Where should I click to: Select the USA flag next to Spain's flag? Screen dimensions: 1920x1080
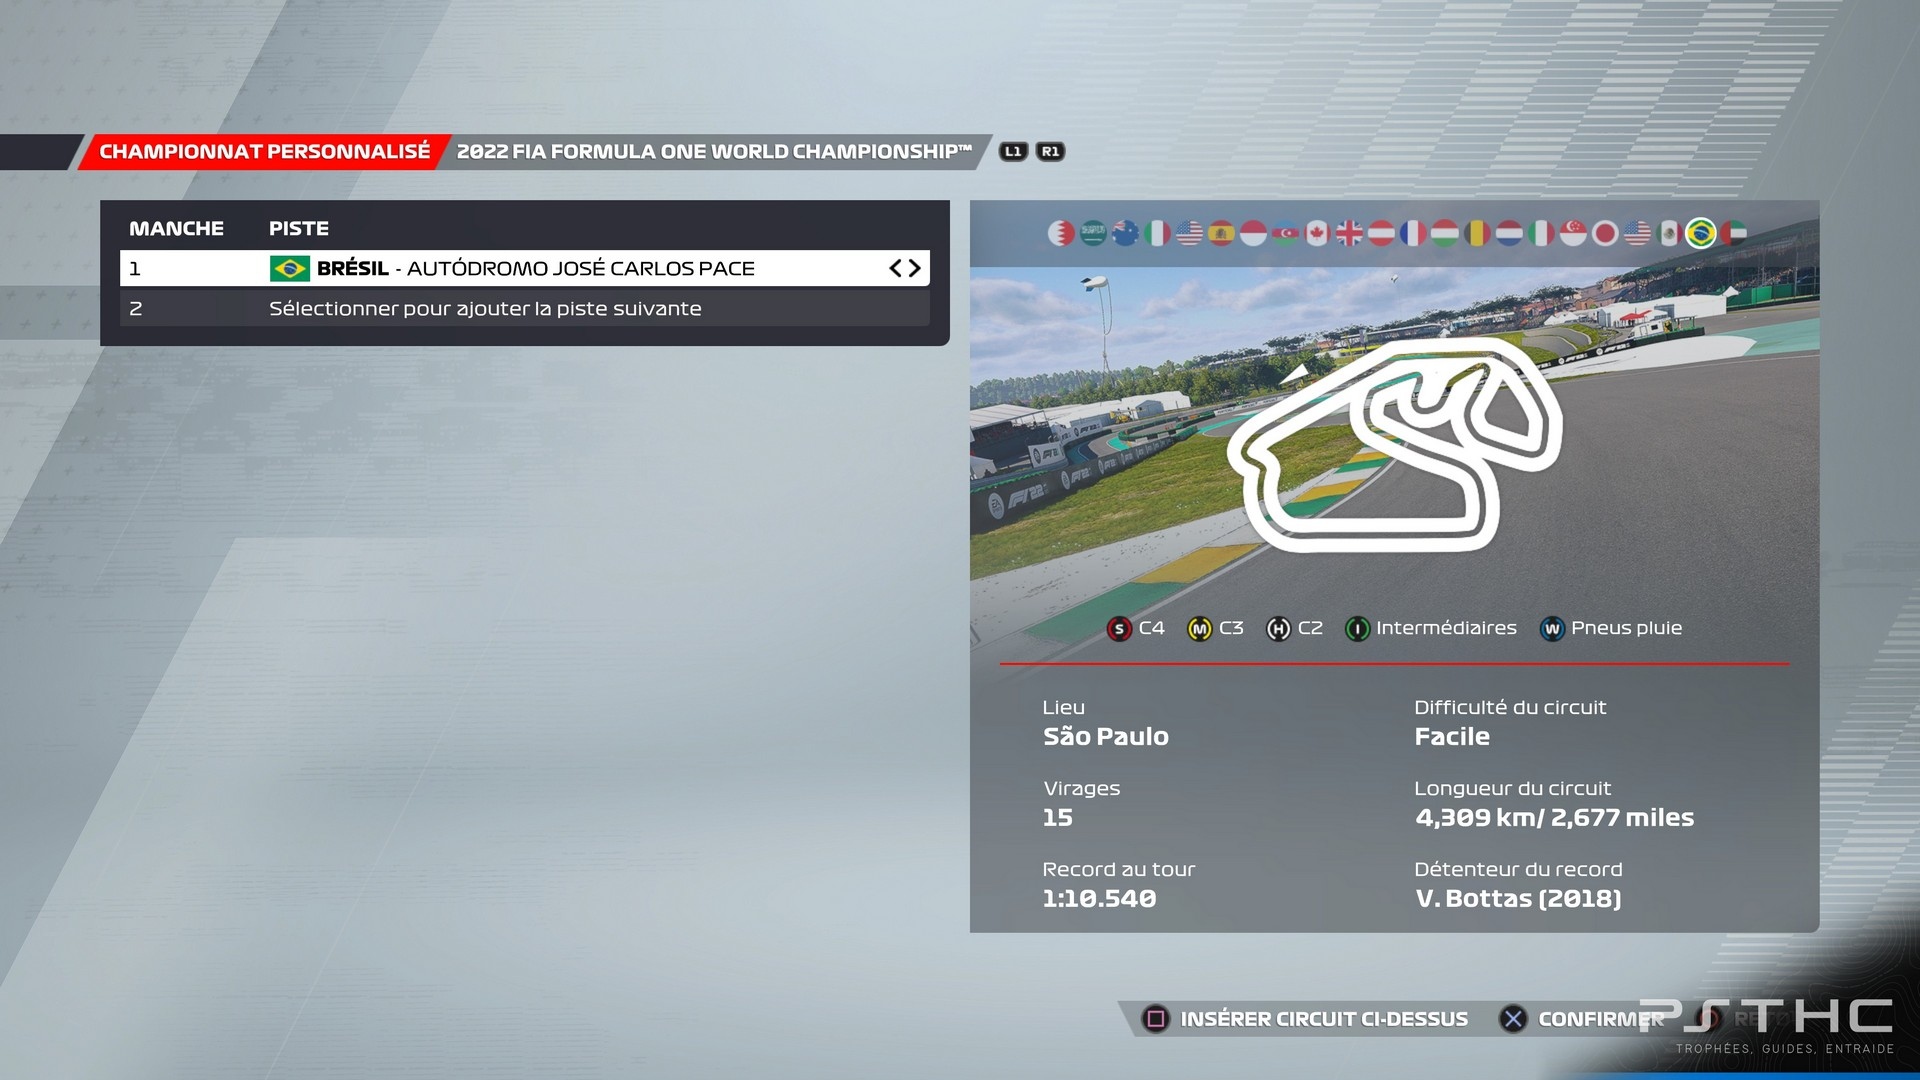[1189, 233]
